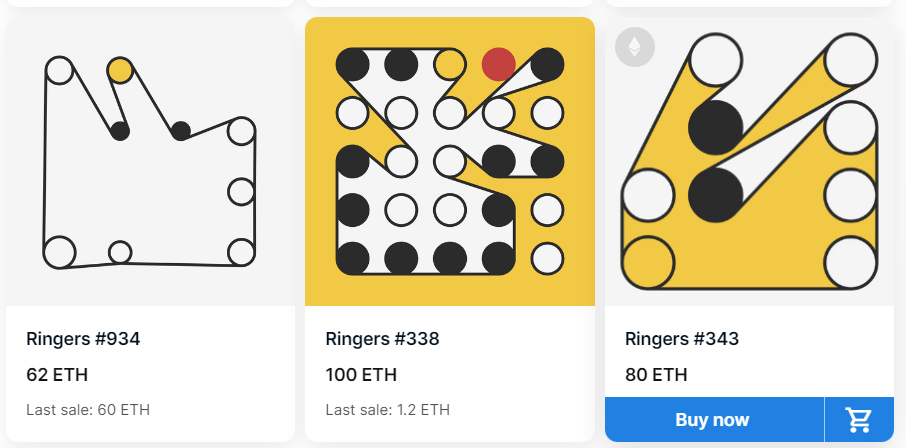Screen dimensions: 906x448
Task: Click the yellow peg in Ringers #934 artwork
Action: [x=120, y=70]
